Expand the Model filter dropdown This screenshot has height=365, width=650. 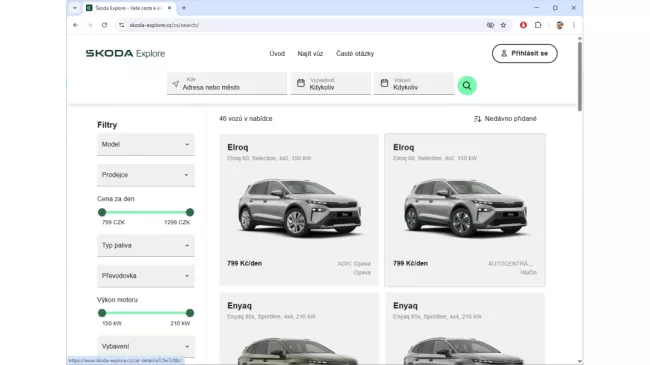click(x=146, y=144)
